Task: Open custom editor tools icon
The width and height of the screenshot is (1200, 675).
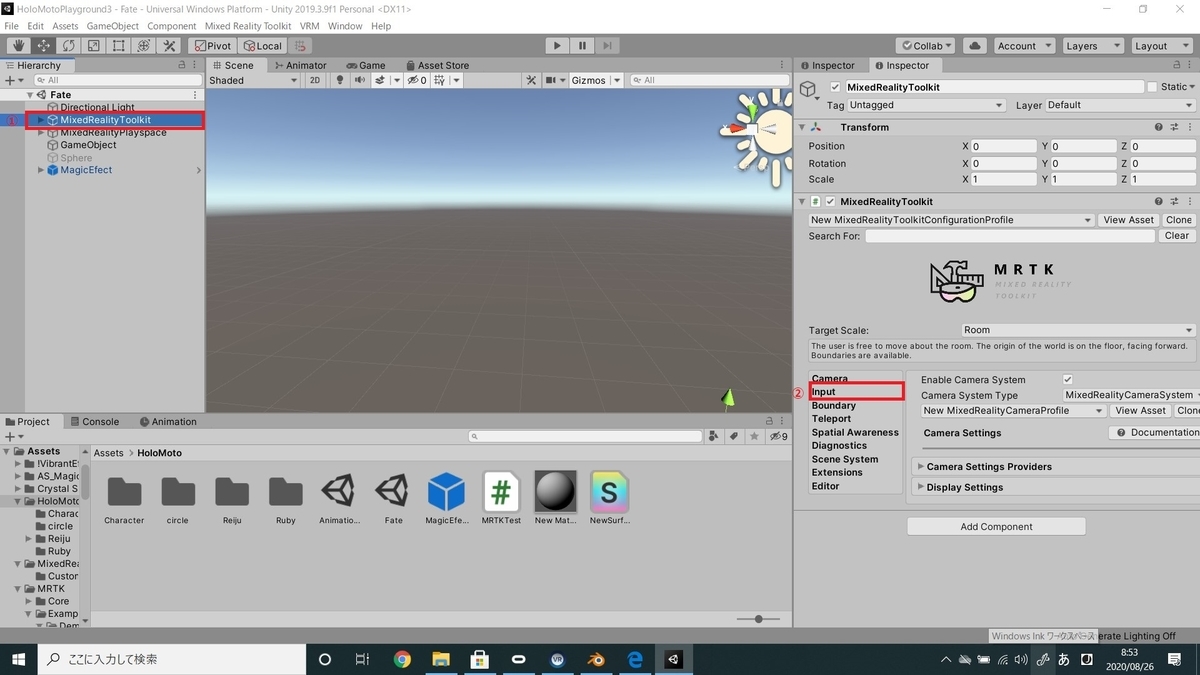Action: coord(169,46)
